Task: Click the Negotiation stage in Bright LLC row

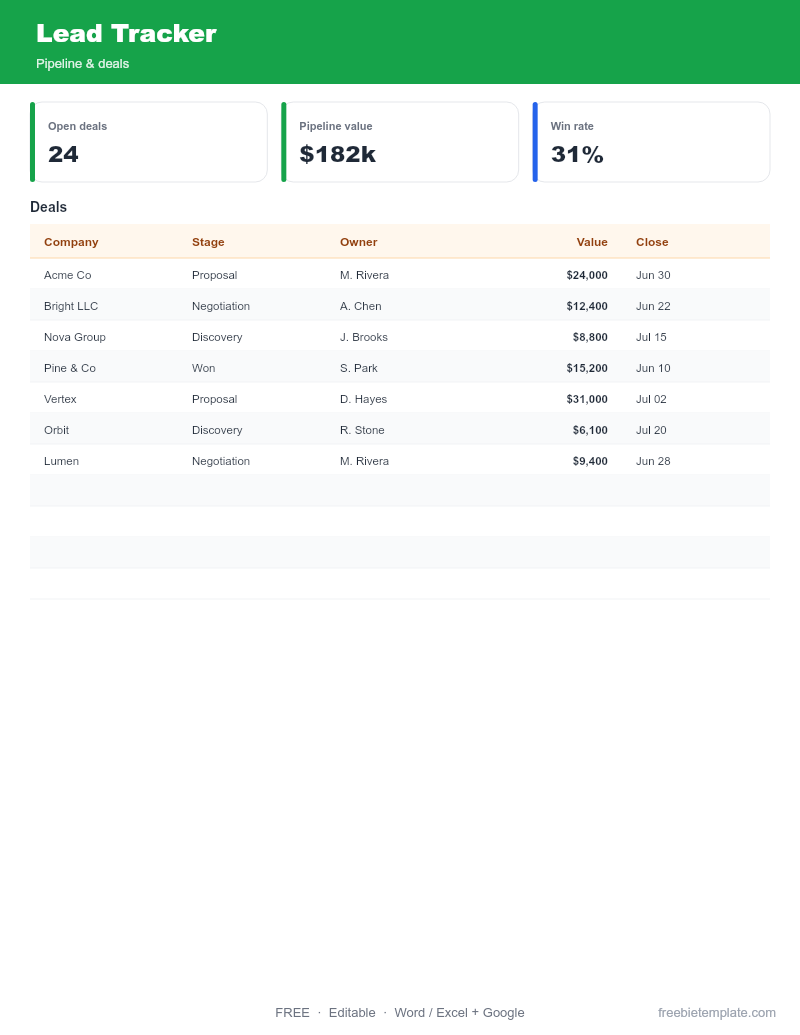Action: [x=221, y=306]
